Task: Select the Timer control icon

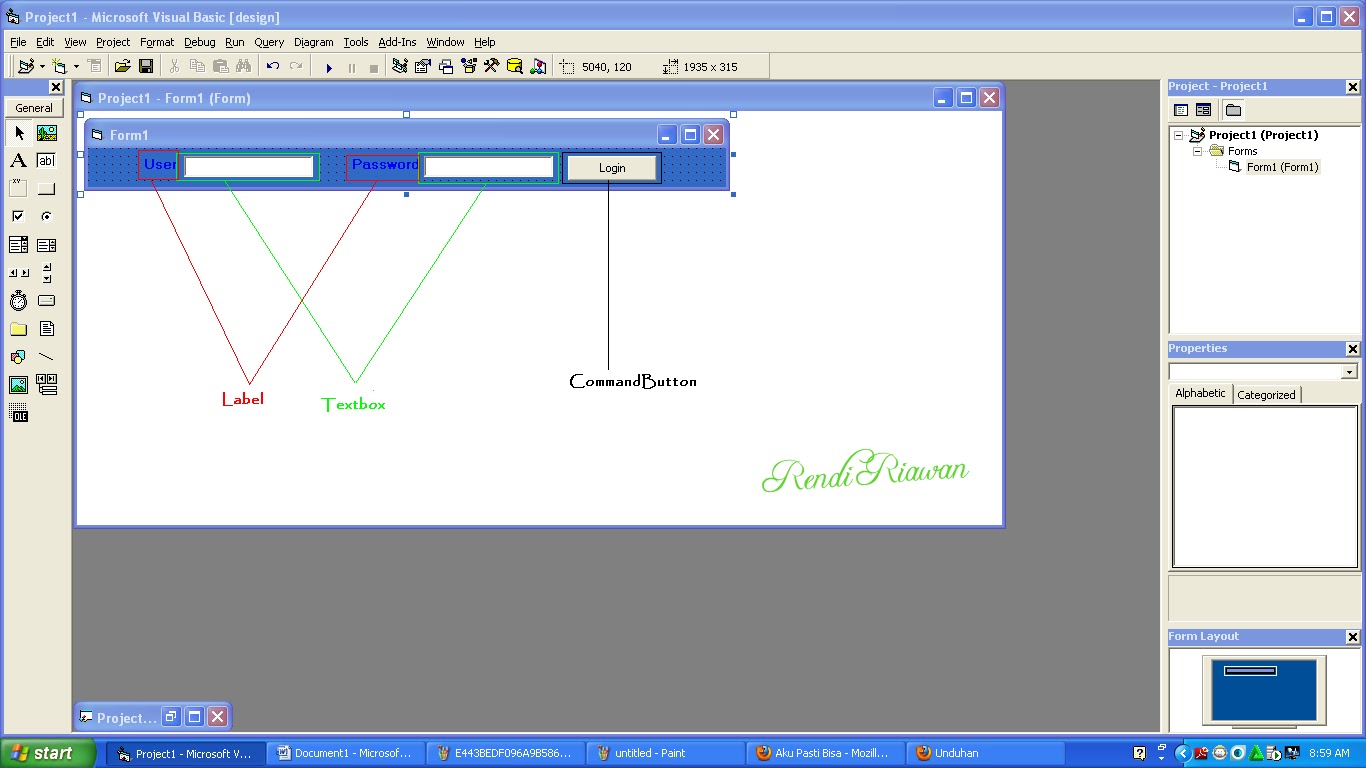Action: click(x=18, y=300)
